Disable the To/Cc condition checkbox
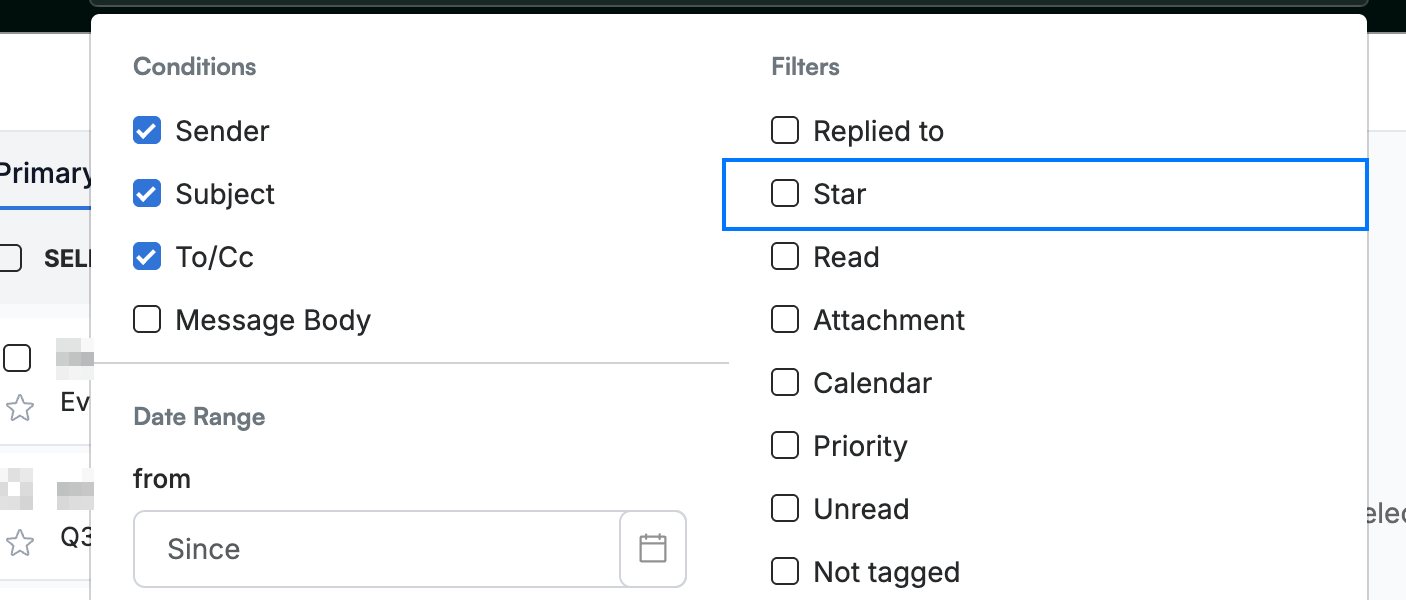Viewport: 1406px width, 600px height. [x=147, y=257]
